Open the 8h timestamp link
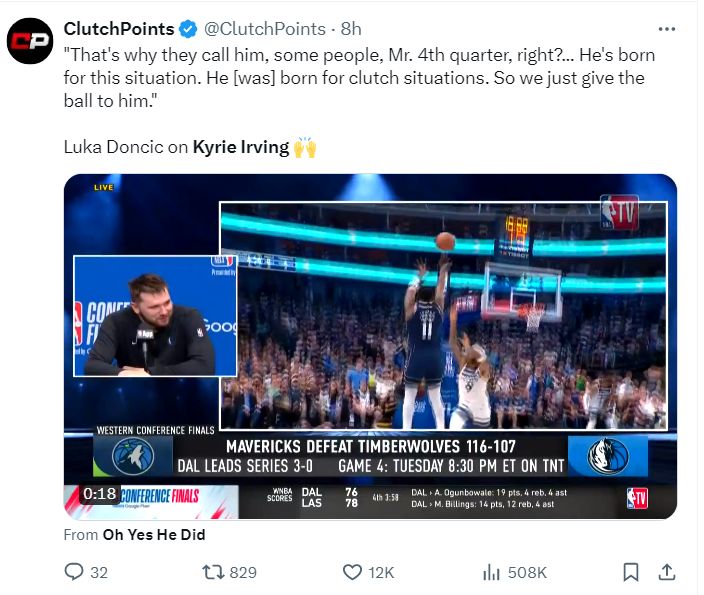The height and width of the screenshot is (595, 704). coord(351,29)
